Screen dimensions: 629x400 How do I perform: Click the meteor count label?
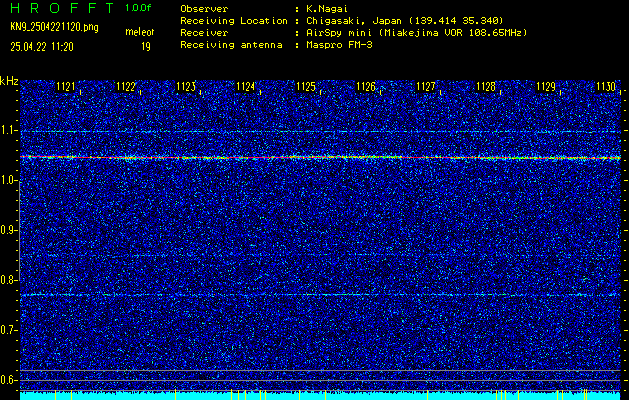click(140, 32)
